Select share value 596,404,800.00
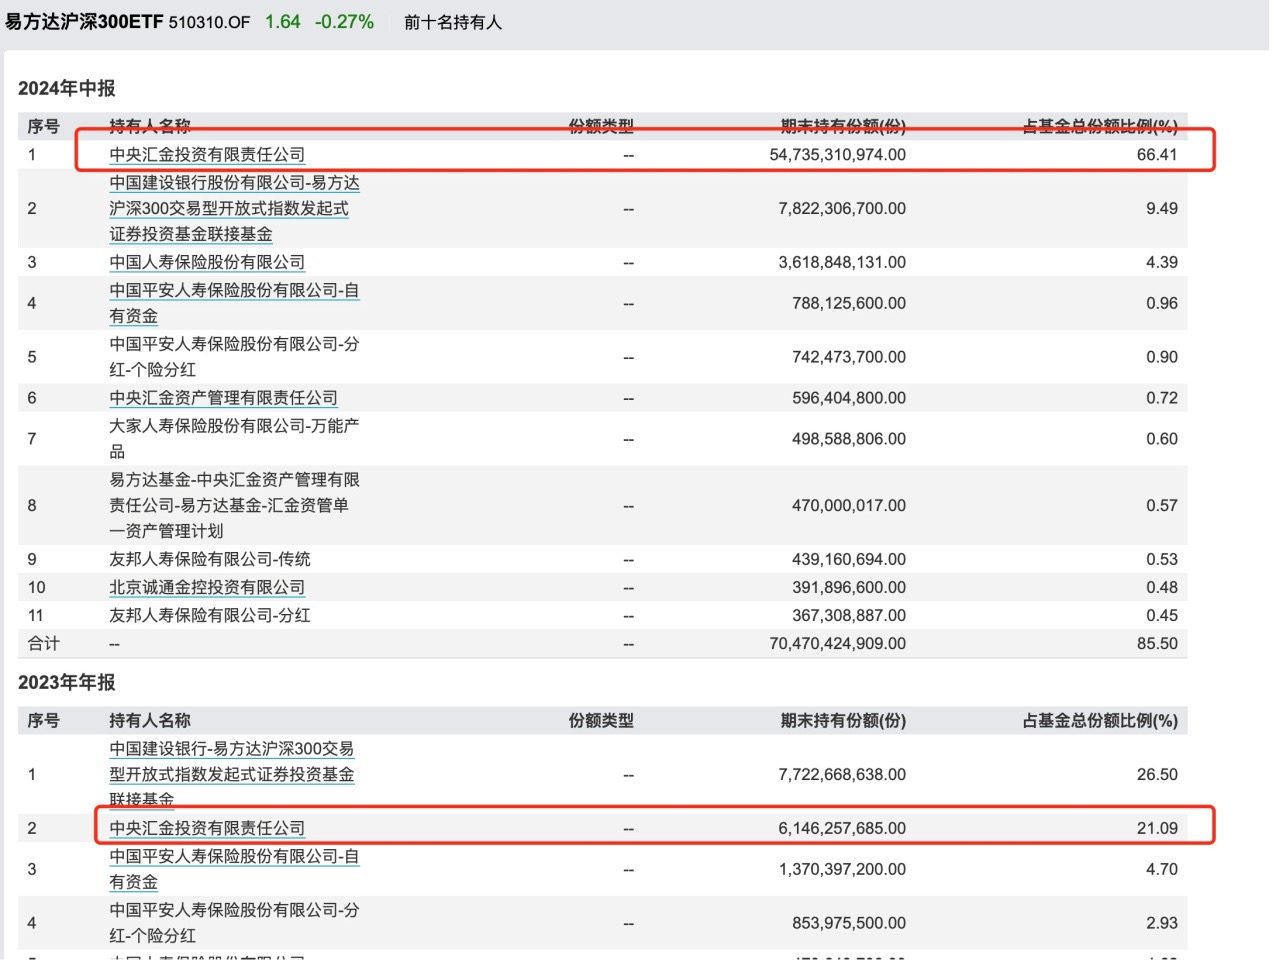 (x=849, y=399)
